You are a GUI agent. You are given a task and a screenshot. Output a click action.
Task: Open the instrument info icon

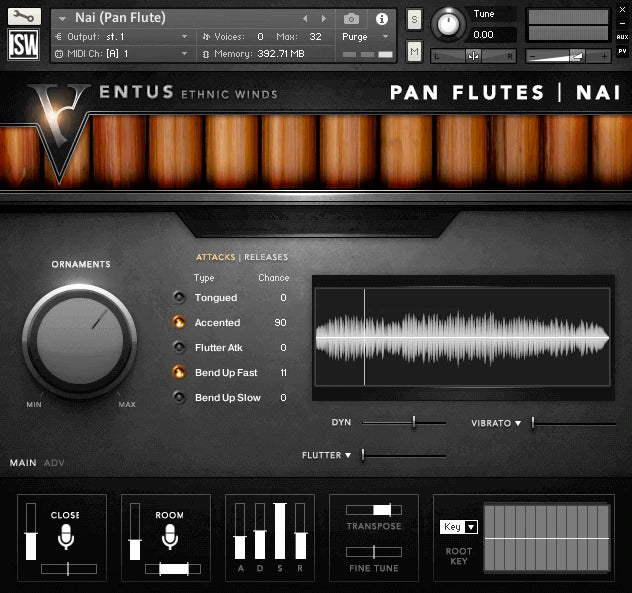(381, 19)
